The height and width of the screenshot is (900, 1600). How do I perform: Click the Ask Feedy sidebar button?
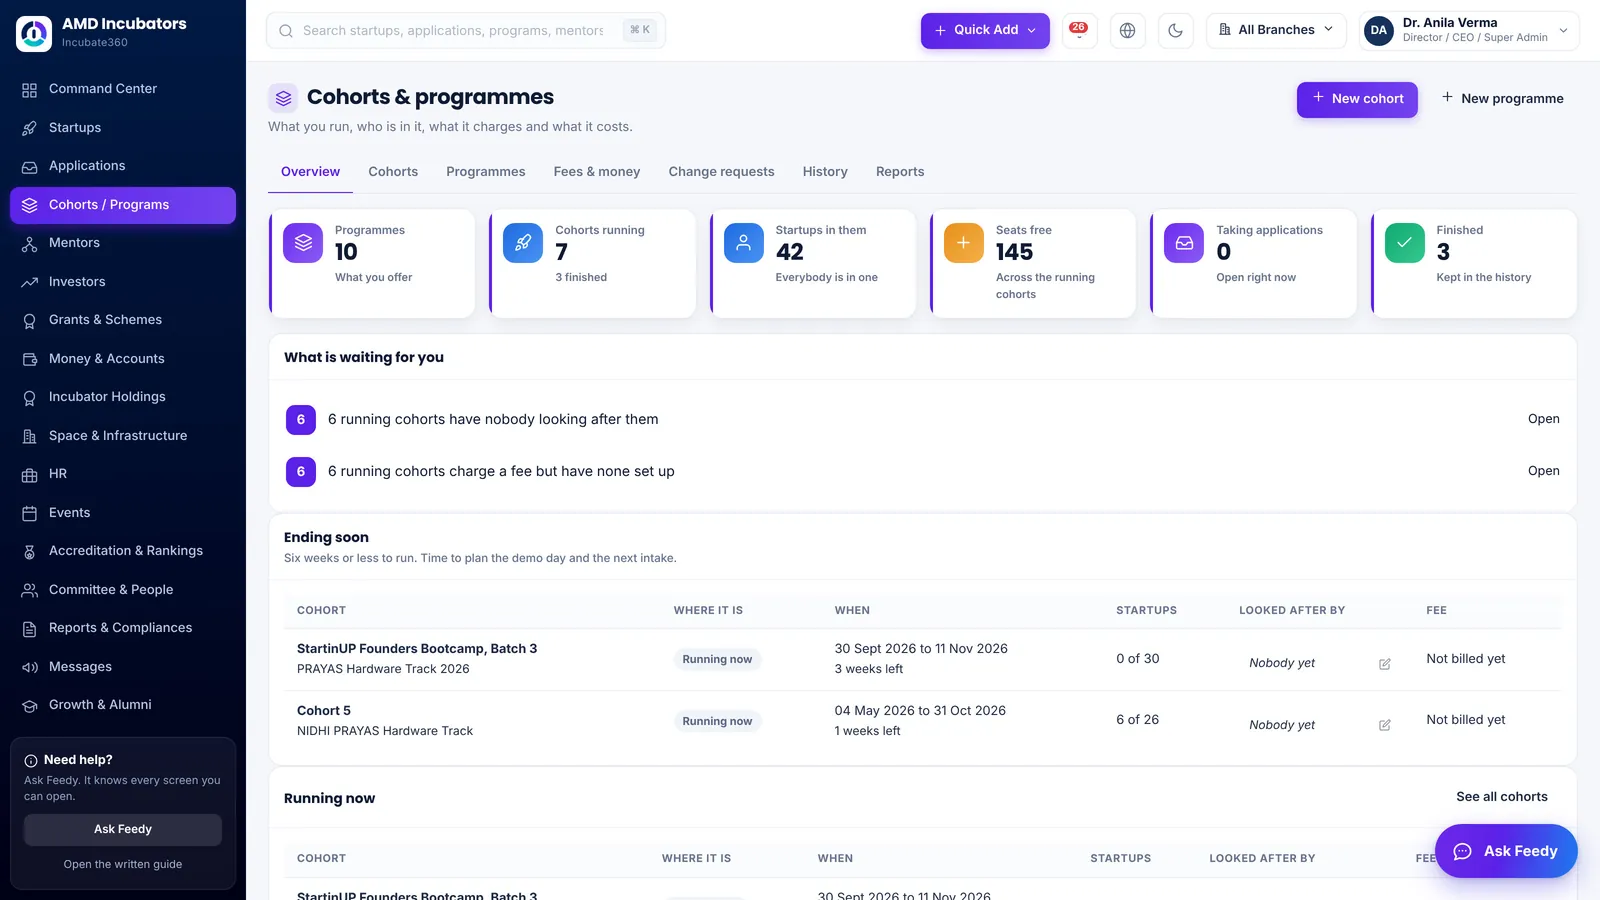coord(123,829)
